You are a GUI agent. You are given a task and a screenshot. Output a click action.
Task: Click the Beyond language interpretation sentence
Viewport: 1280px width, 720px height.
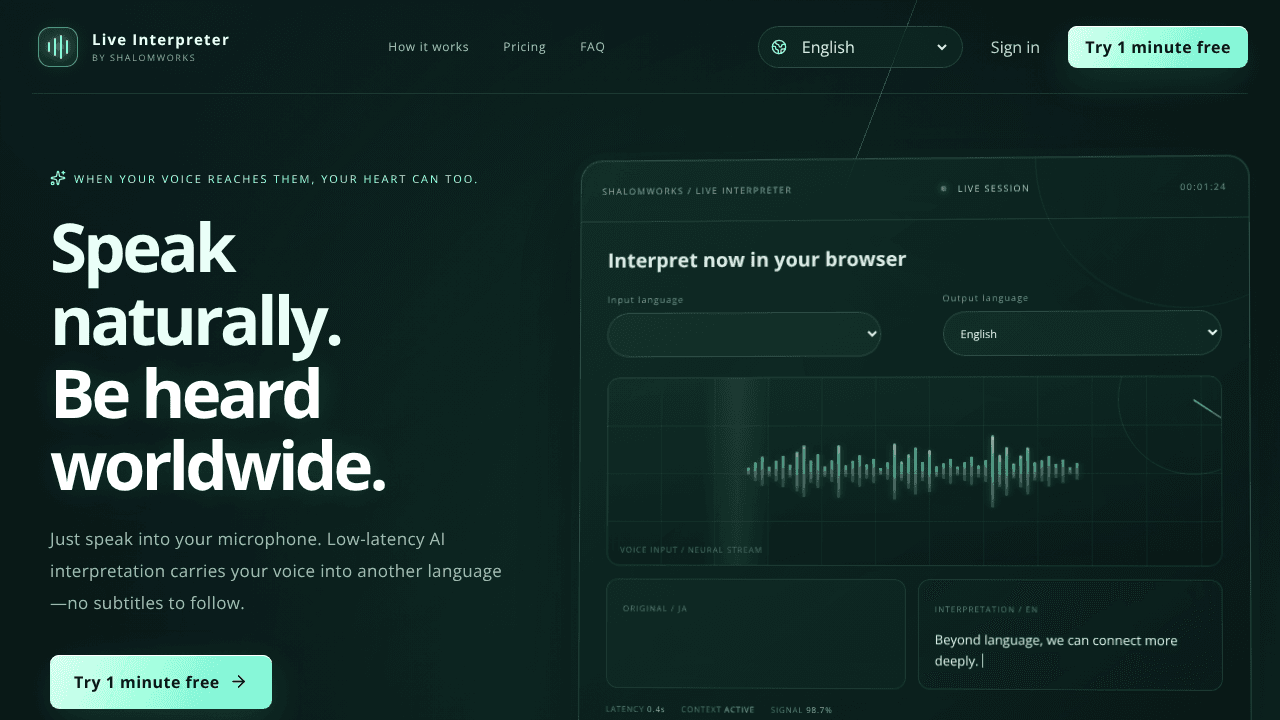(1056, 650)
